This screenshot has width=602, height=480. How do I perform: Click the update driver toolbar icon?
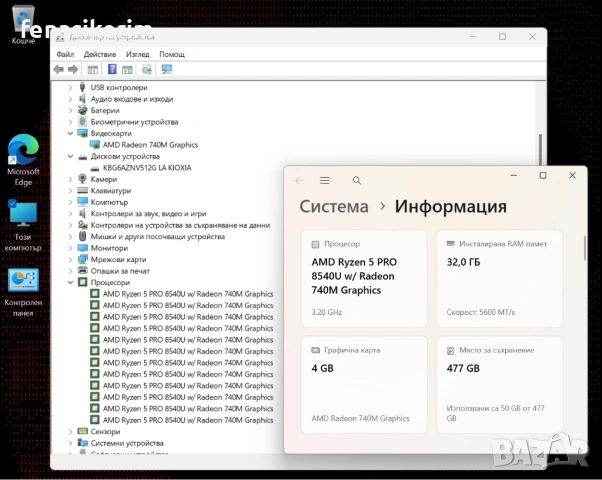click(147, 70)
